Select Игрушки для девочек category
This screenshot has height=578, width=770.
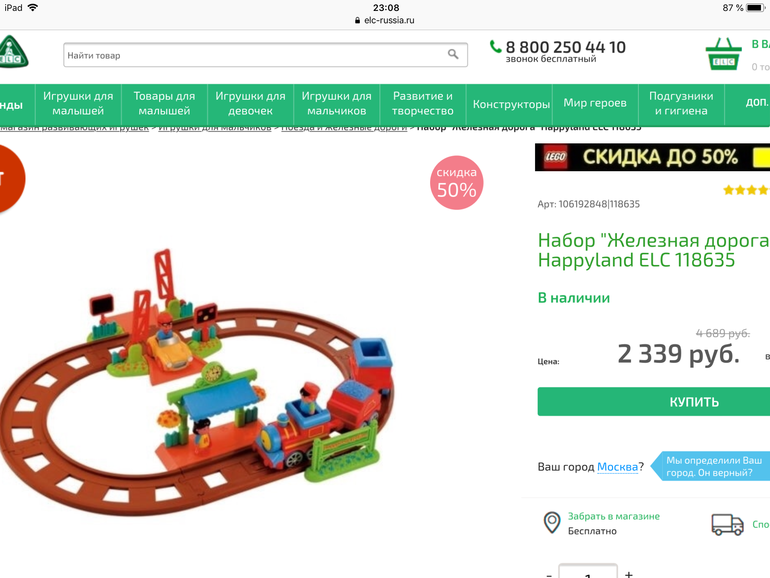click(250, 104)
